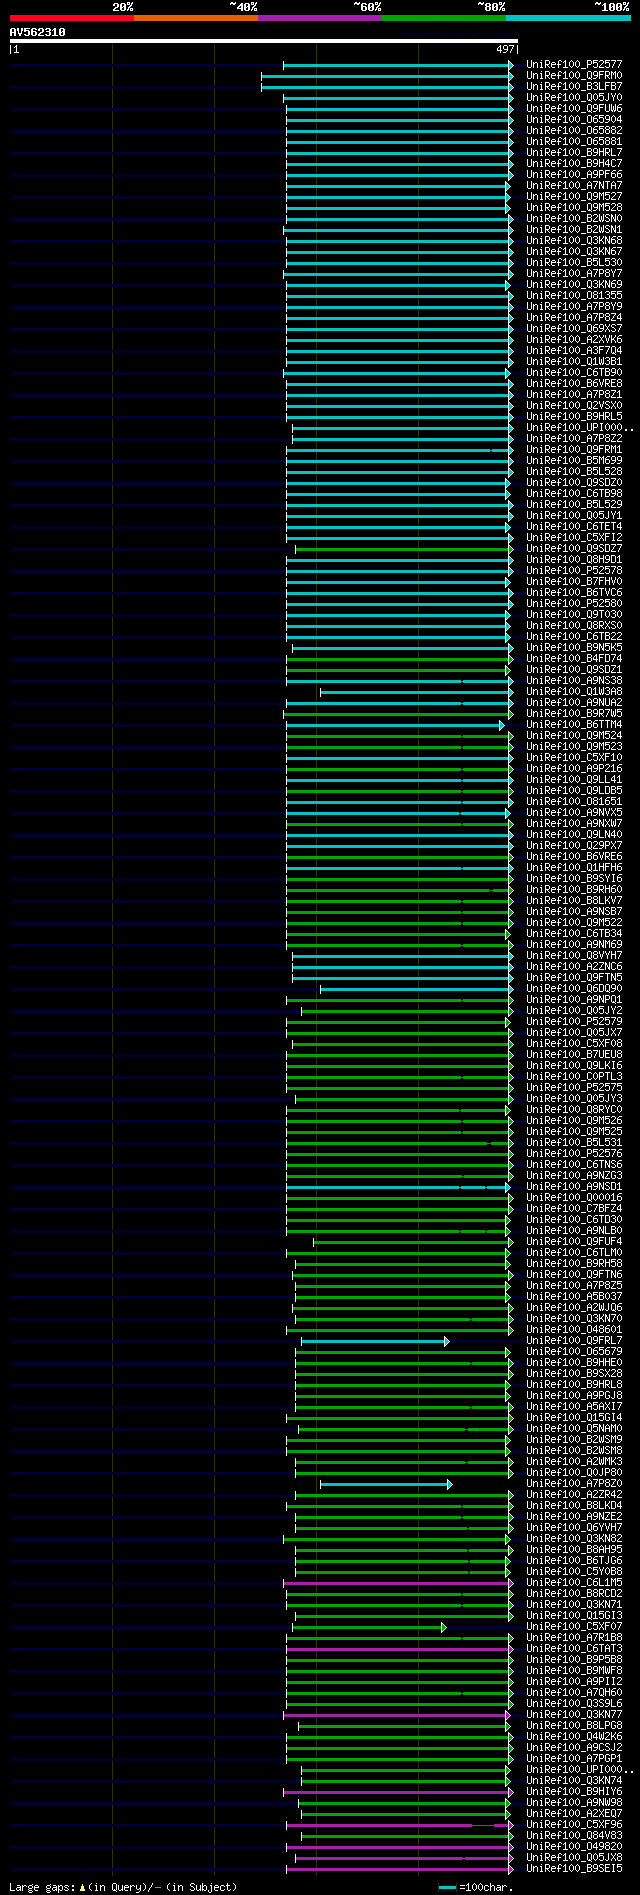The image size is (640, 1895).
Task: Click the cyan alignment bar for UniRef100_Q9FRM0
Action: pos(387,76)
